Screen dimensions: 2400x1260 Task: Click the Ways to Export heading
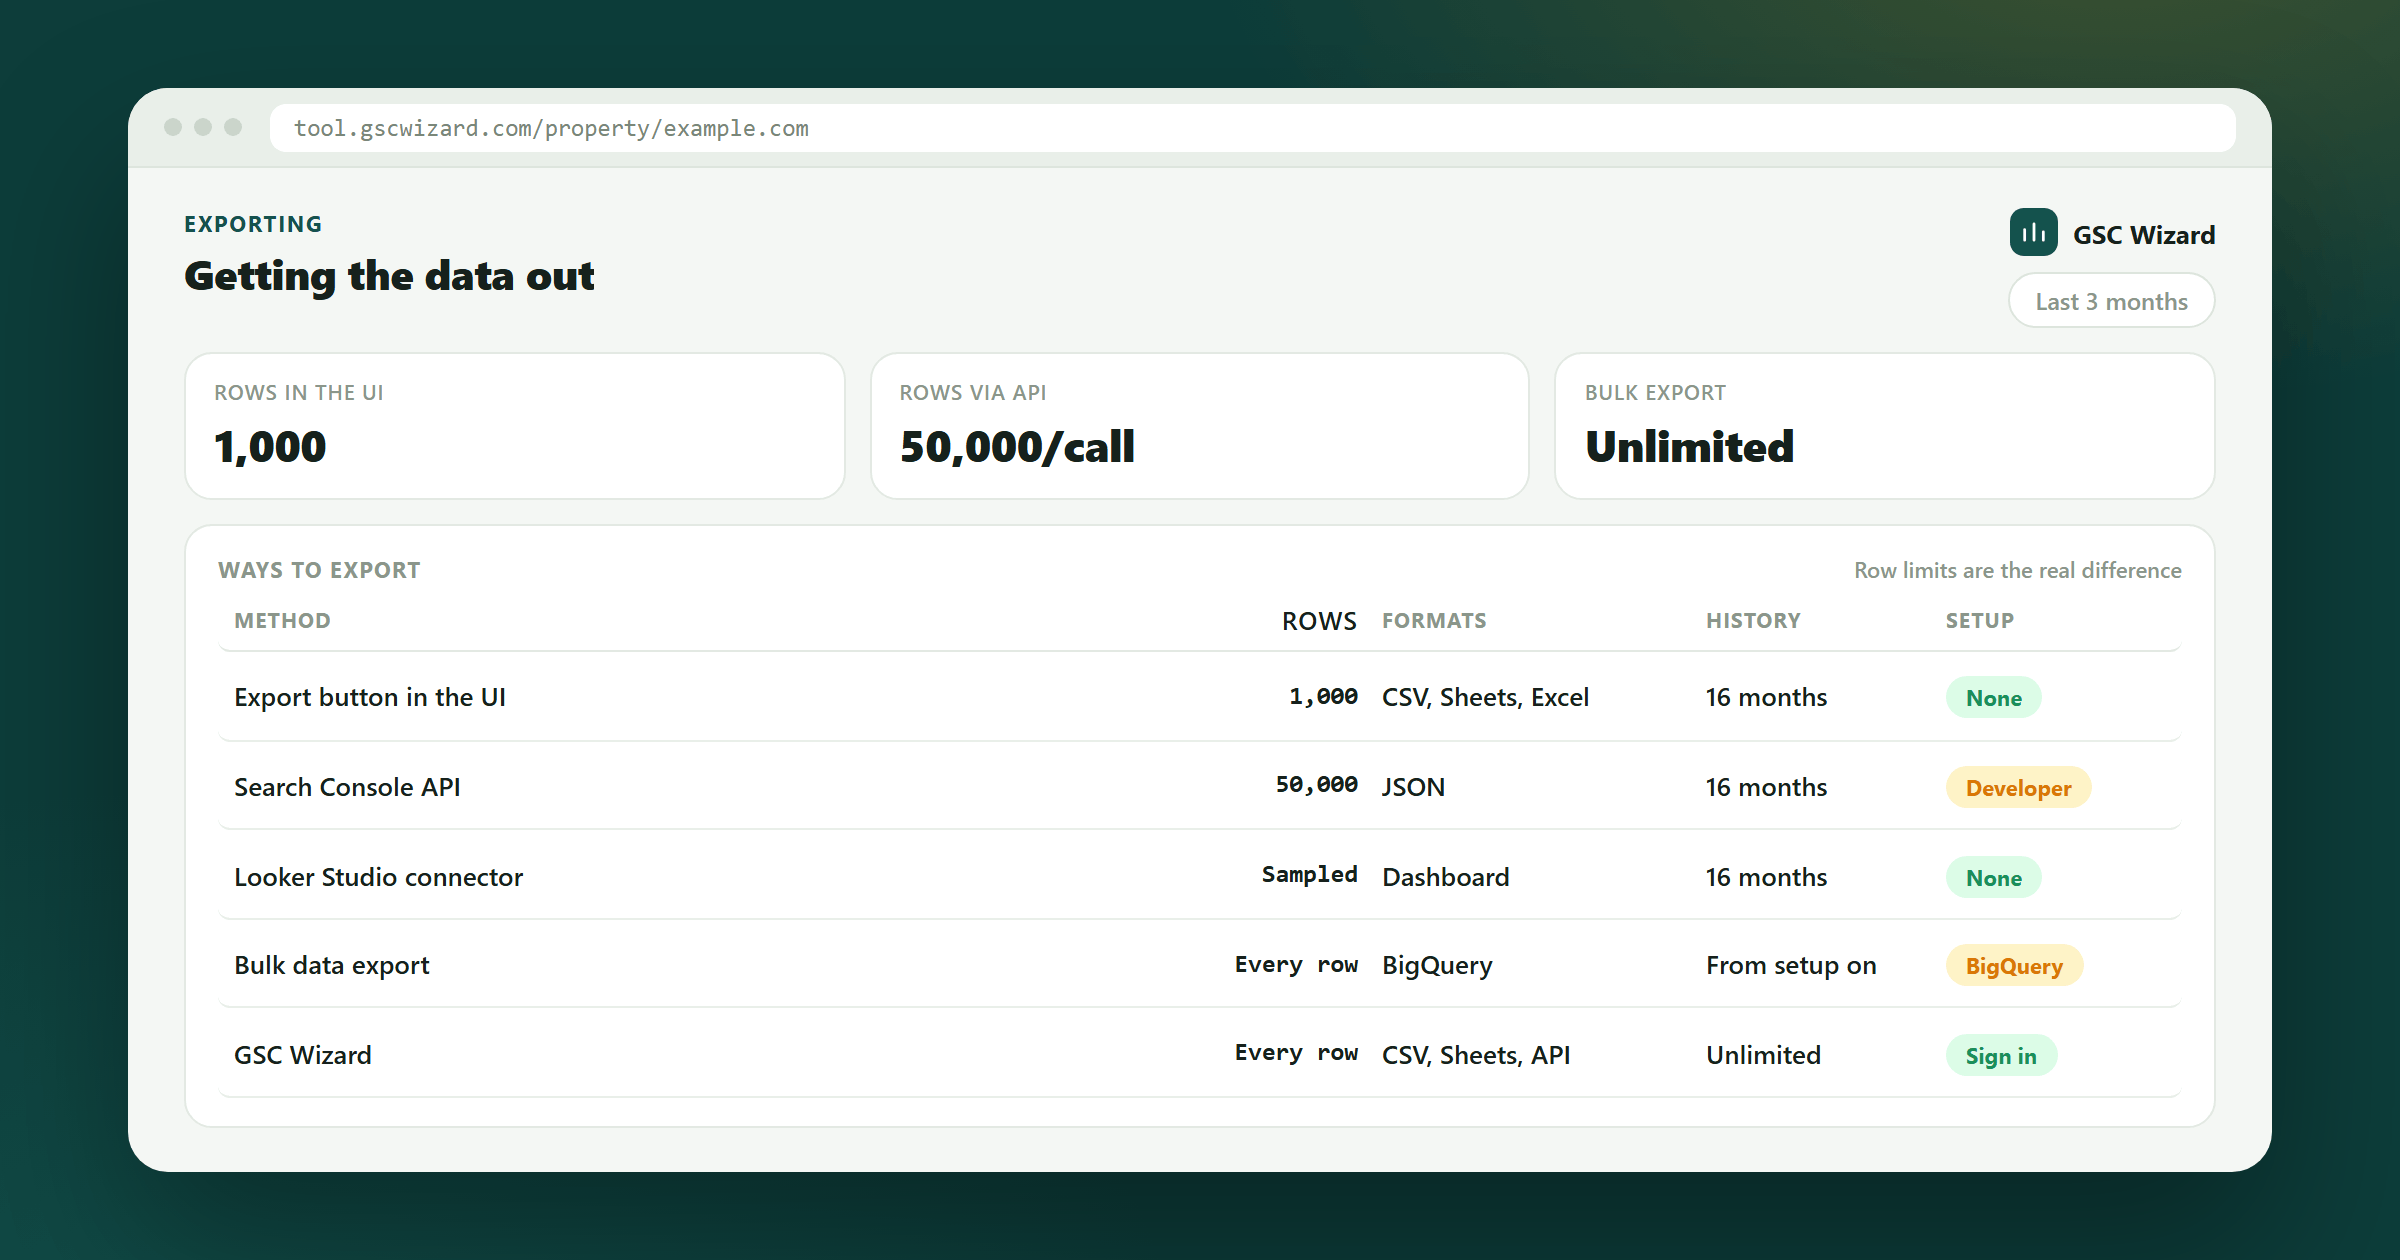319,570
